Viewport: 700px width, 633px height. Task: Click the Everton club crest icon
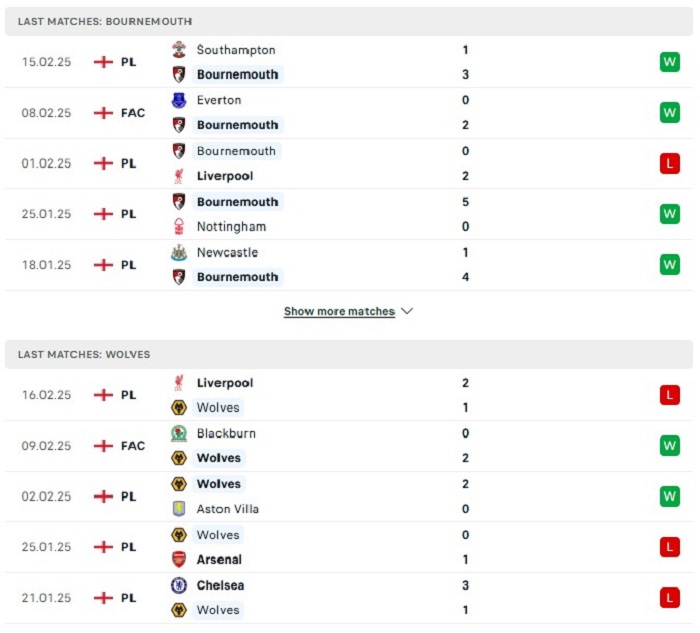[179, 100]
